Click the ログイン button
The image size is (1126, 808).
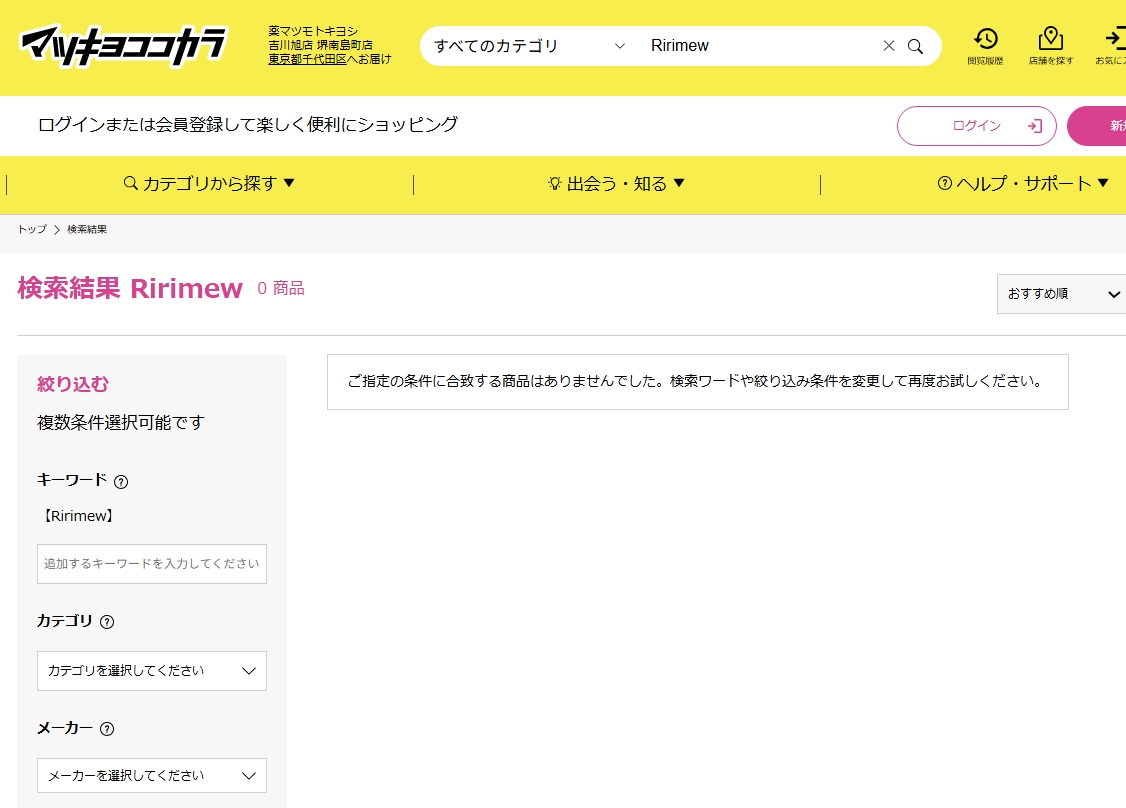977,126
